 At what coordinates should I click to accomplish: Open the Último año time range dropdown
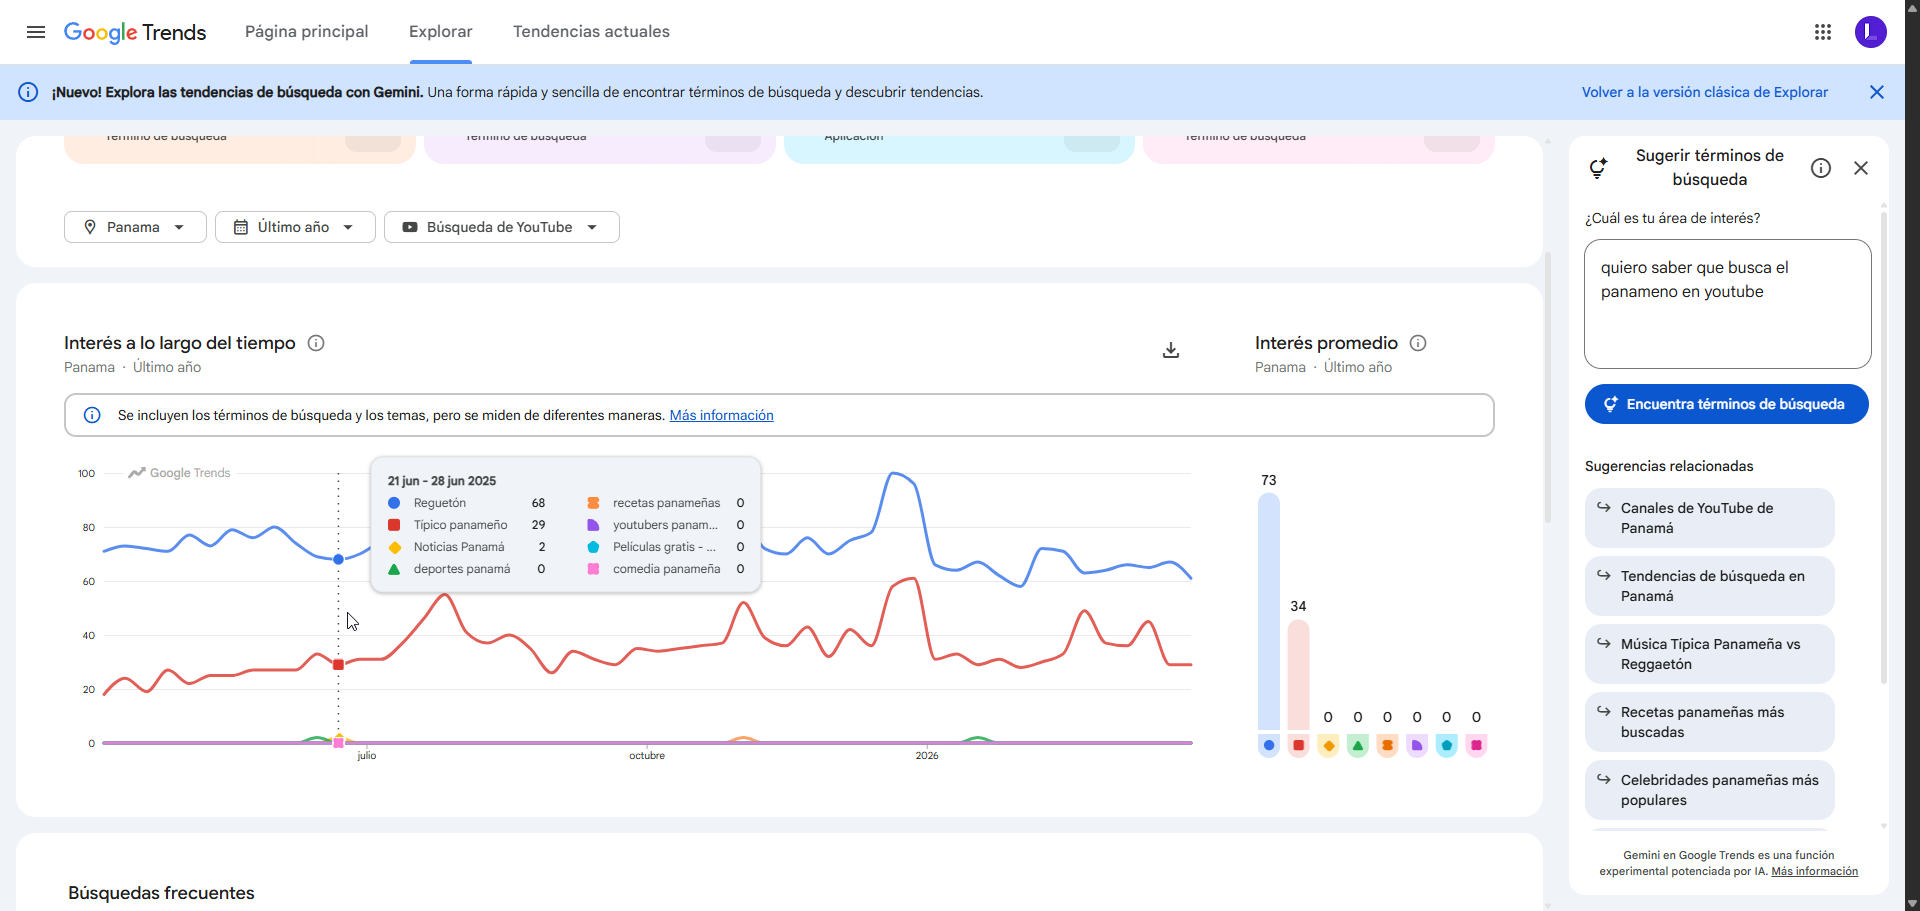click(295, 227)
